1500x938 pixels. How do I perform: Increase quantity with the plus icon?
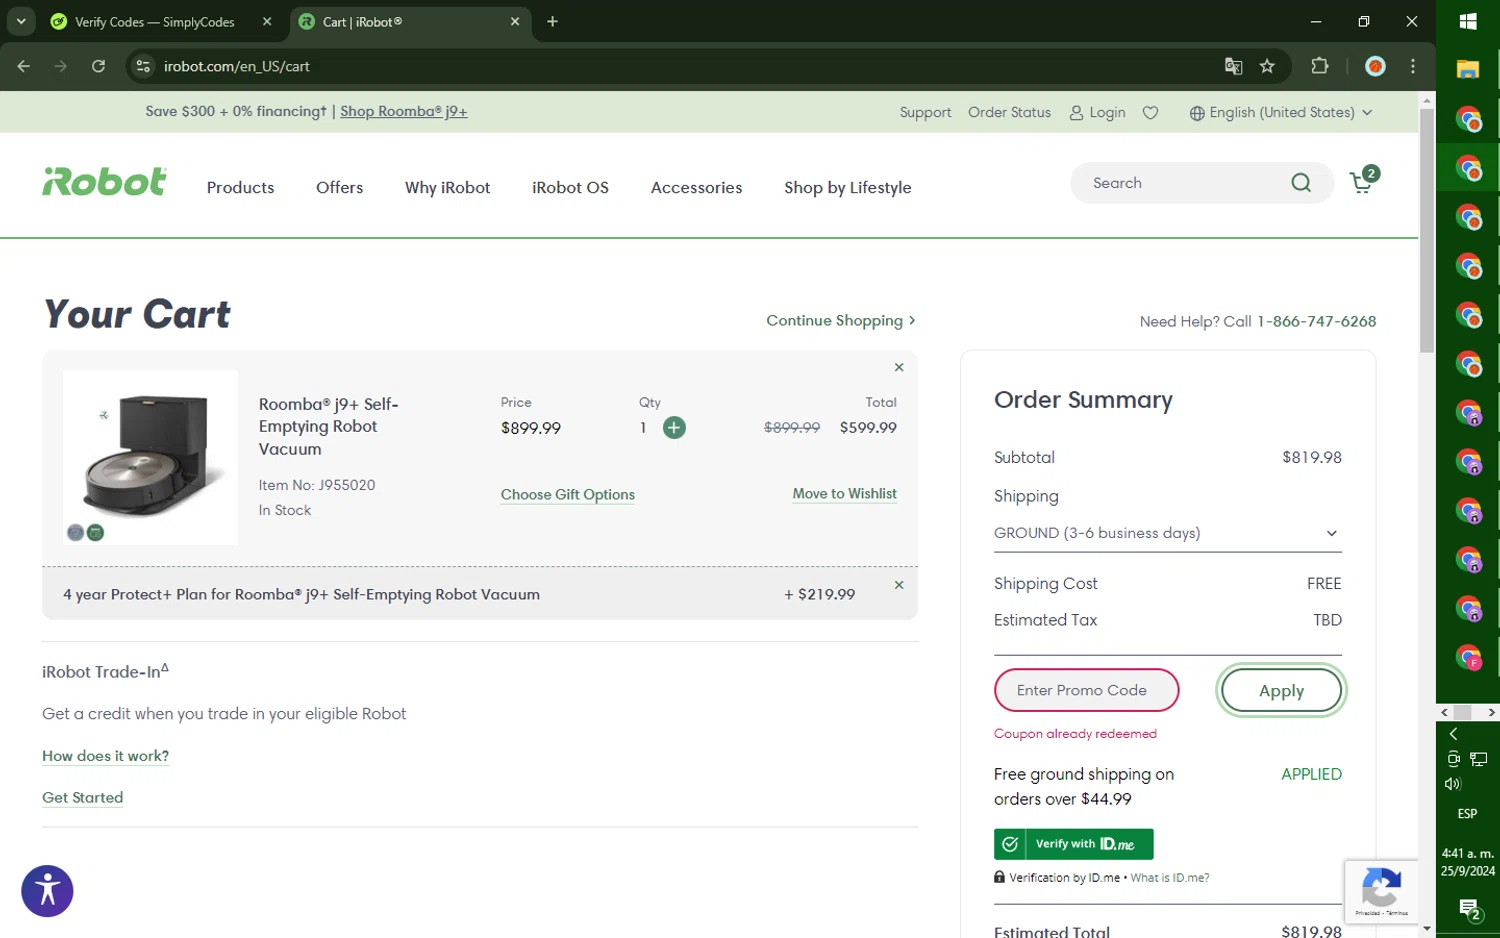click(674, 428)
